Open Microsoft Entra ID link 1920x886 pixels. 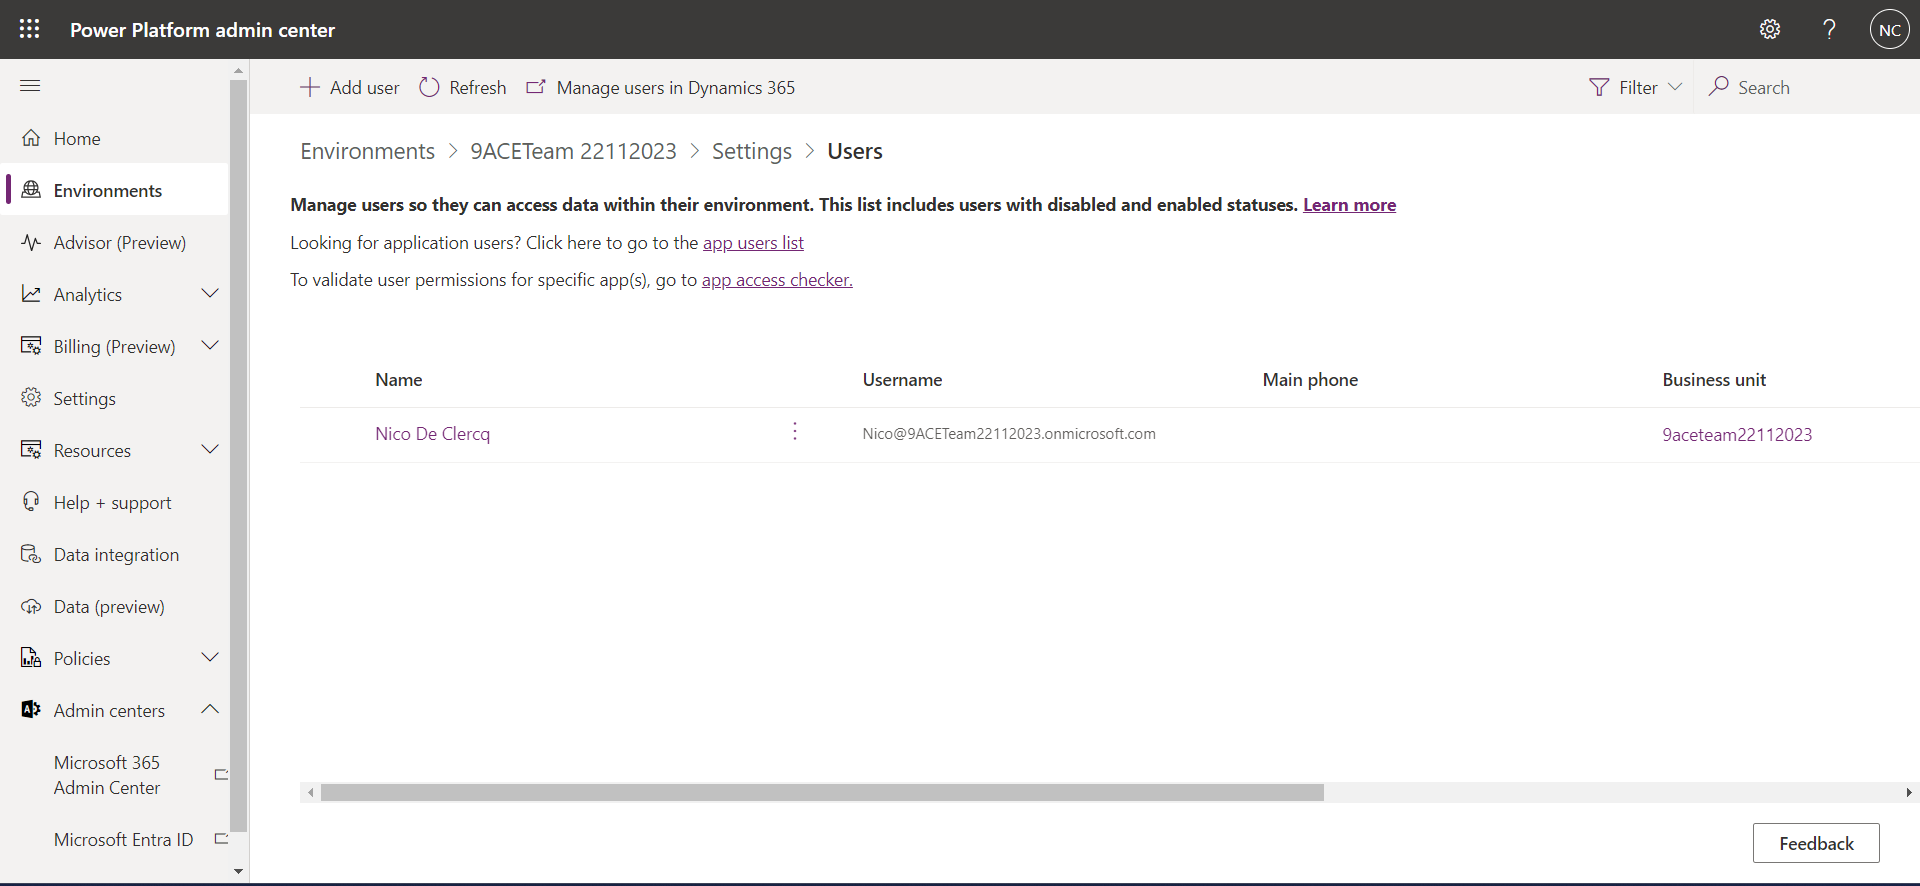124,840
